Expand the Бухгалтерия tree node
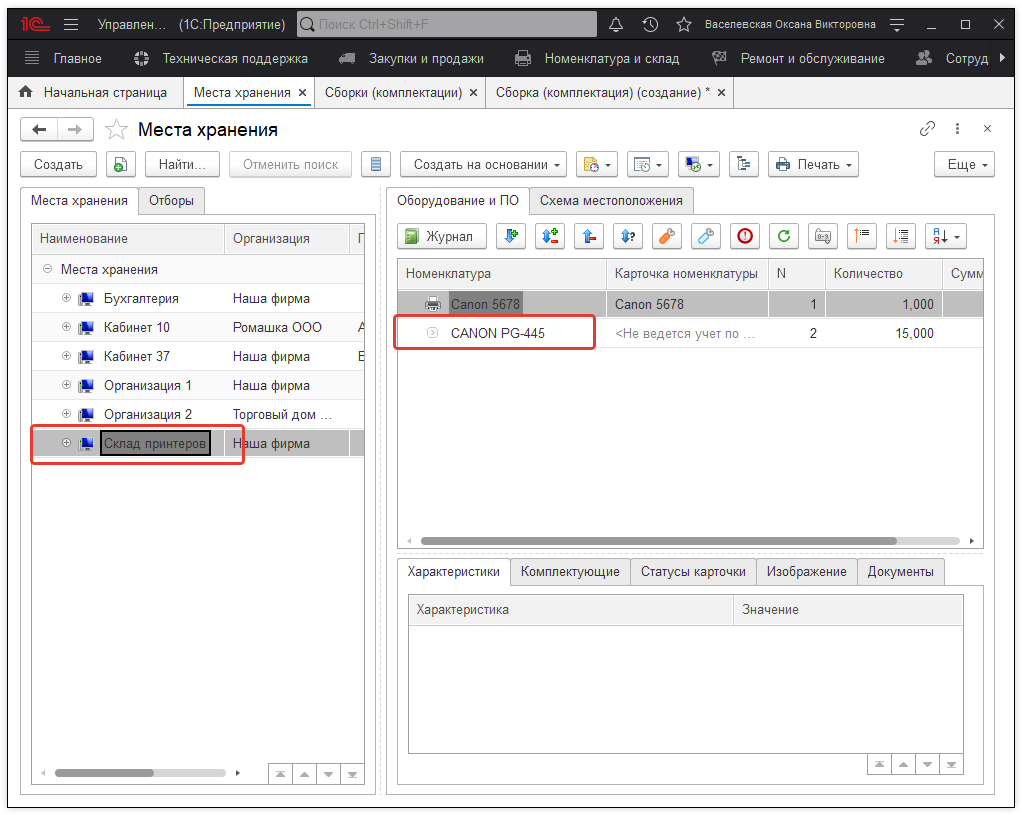 (x=67, y=298)
